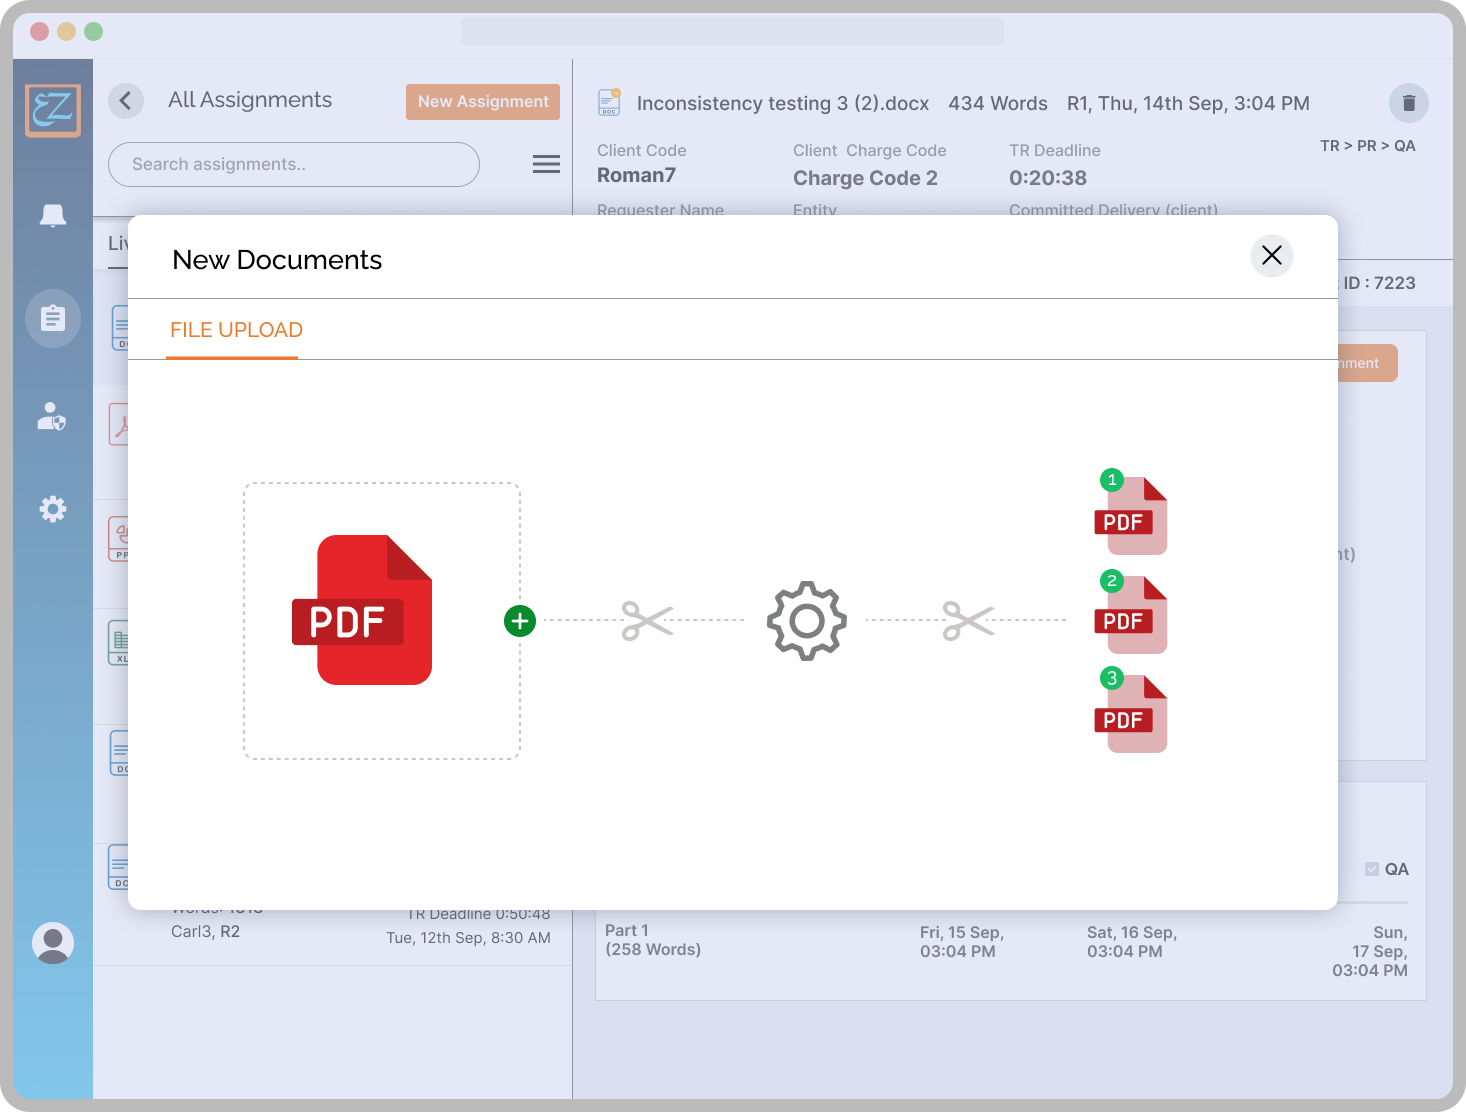This screenshot has width=1466, height=1112.
Task: Click the trash delete icon
Action: coord(1408,102)
